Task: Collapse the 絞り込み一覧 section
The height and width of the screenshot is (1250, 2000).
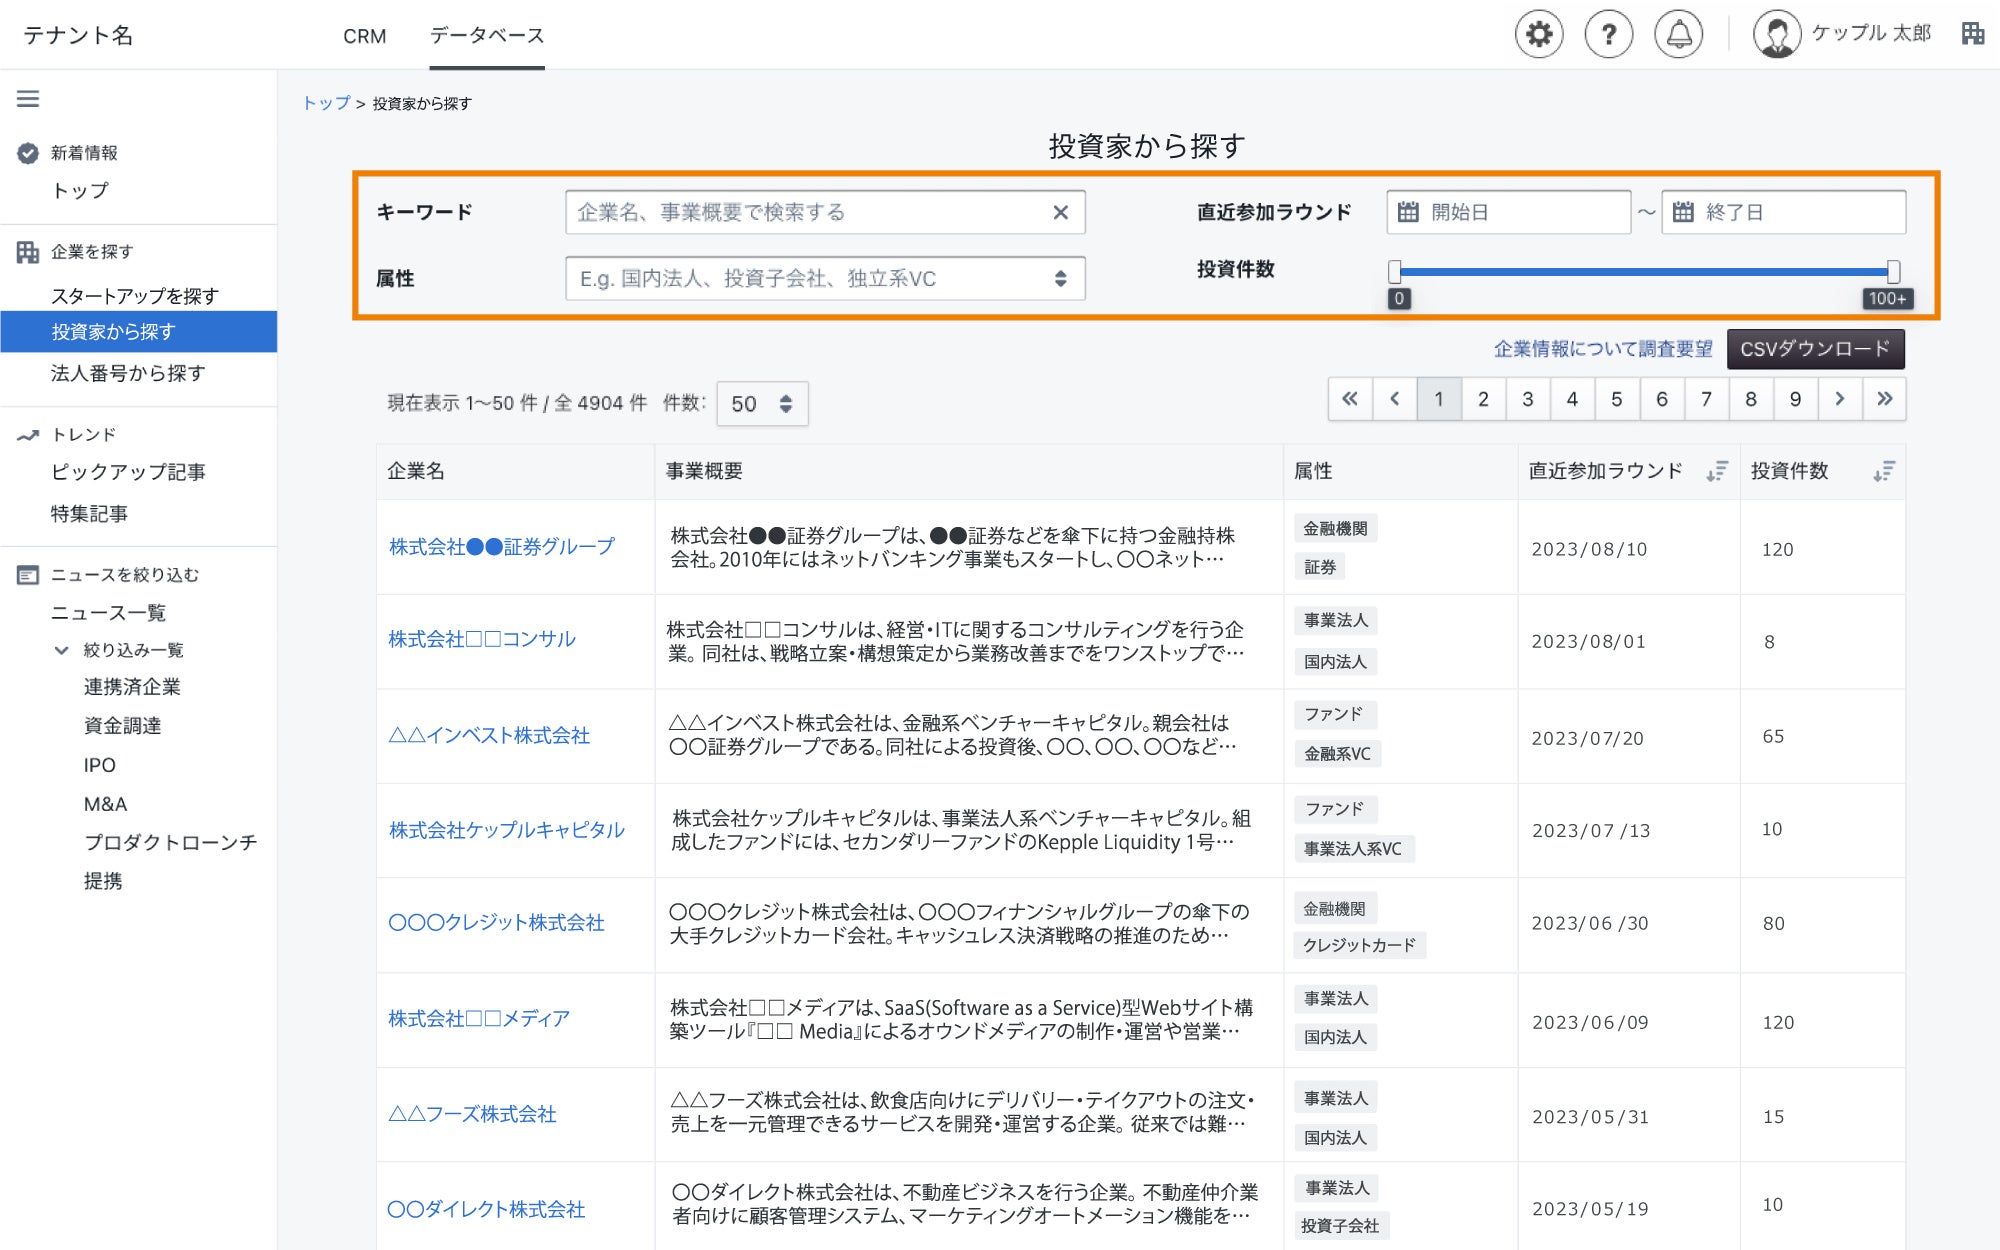Action: point(62,650)
